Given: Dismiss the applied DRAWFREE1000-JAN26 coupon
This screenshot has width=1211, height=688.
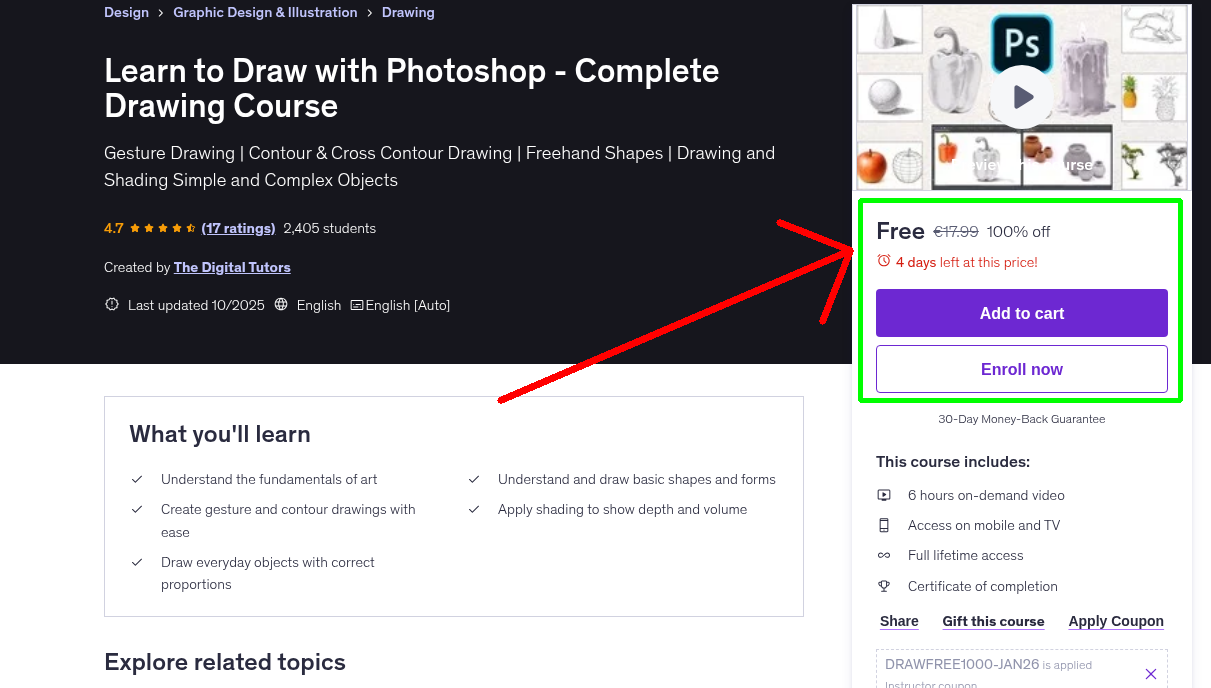Looking at the screenshot, I should (1150, 673).
